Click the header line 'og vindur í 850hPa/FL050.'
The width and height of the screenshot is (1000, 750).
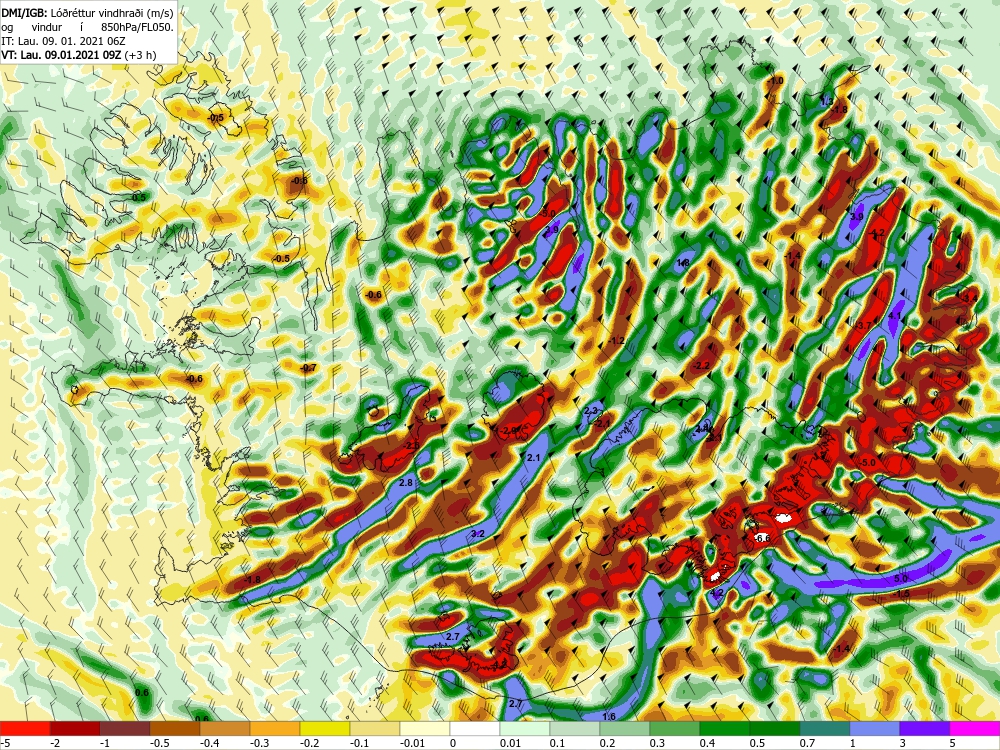pyautogui.click(x=87, y=27)
